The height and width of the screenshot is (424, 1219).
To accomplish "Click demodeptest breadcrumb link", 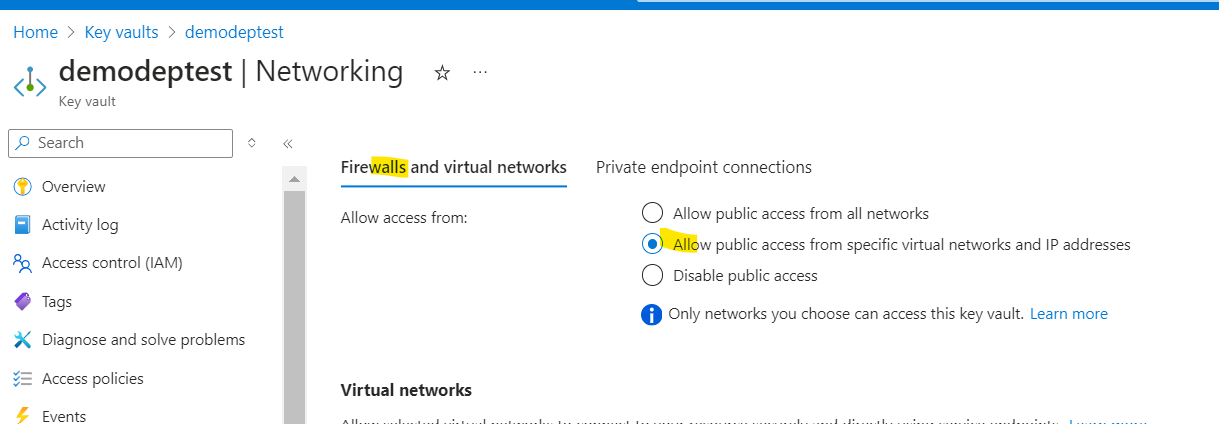I will (234, 32).
